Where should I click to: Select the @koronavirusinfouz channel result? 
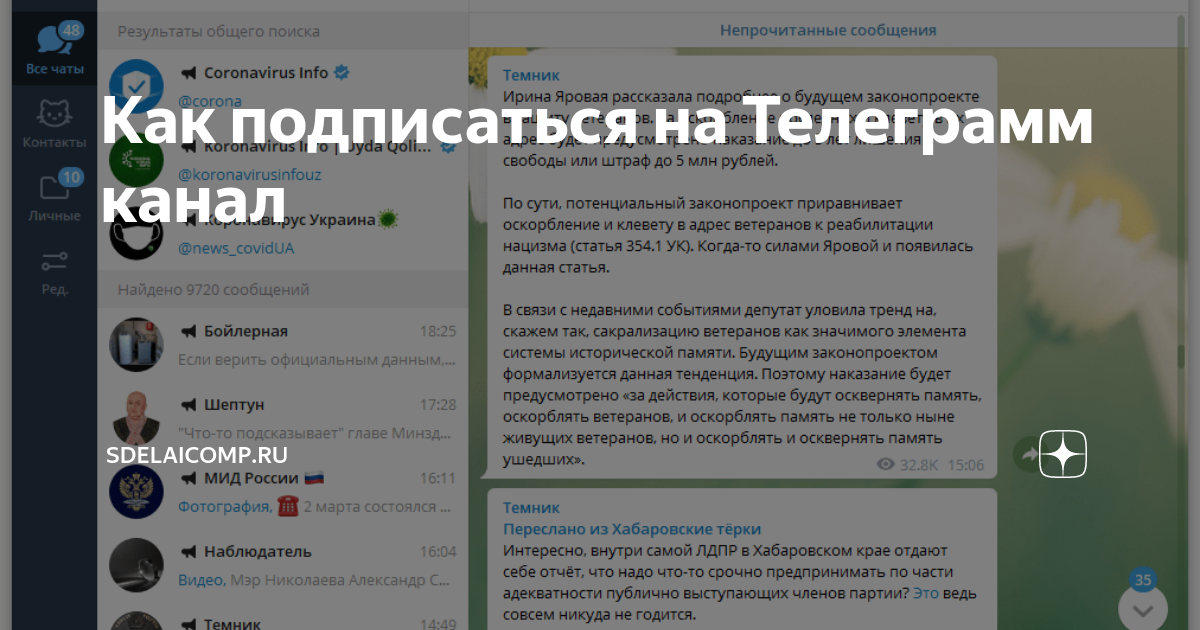point(283,160)
